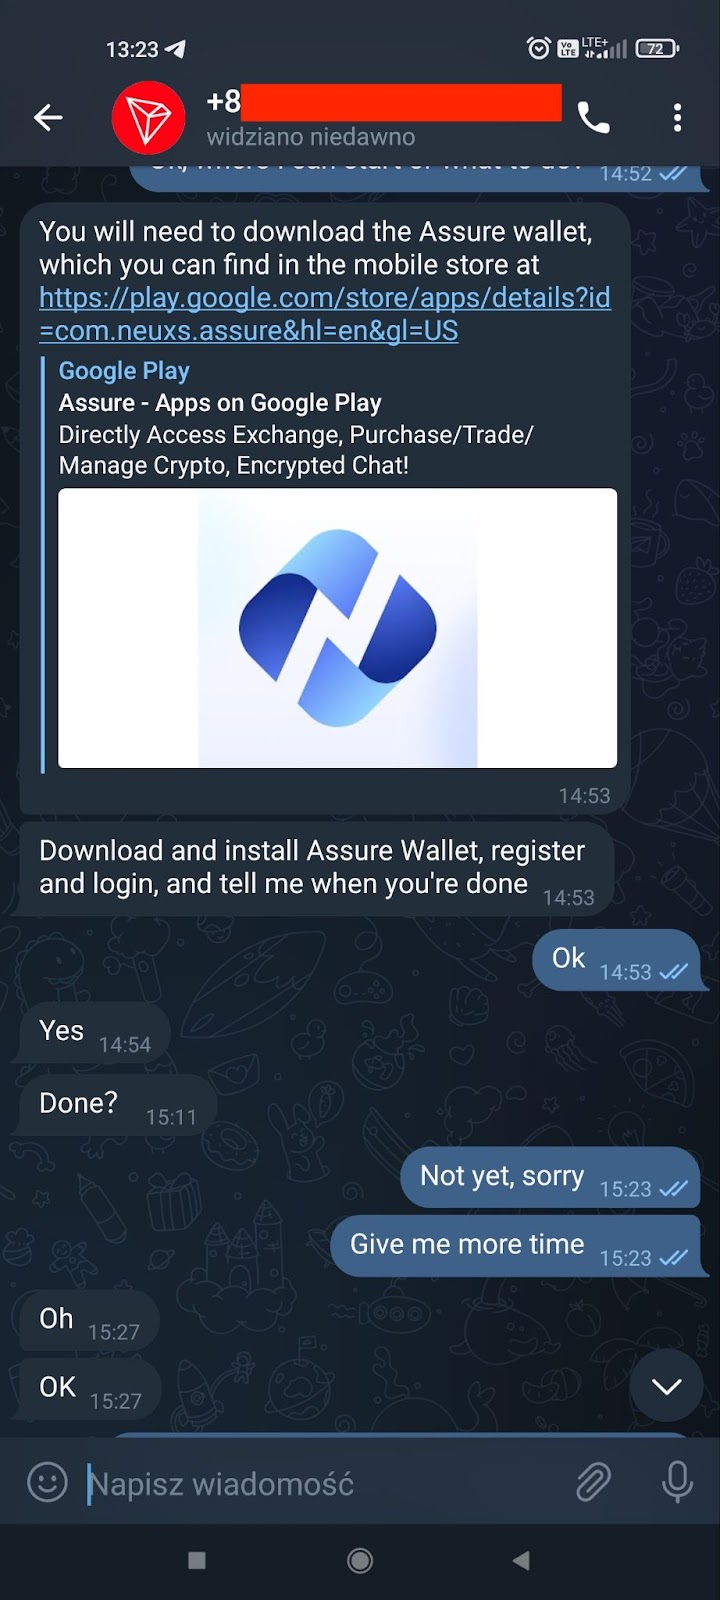Tap the Google Play preview title
This screenshot has width=720, height=1600.
(124, 370)
